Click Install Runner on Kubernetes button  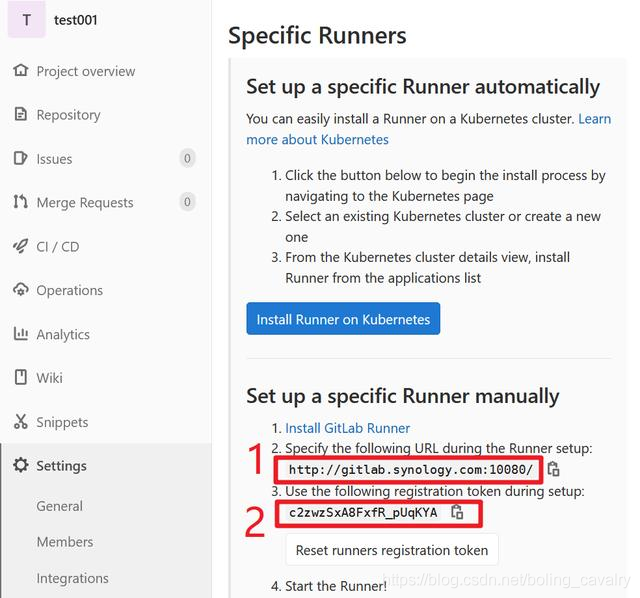(343, 319)
